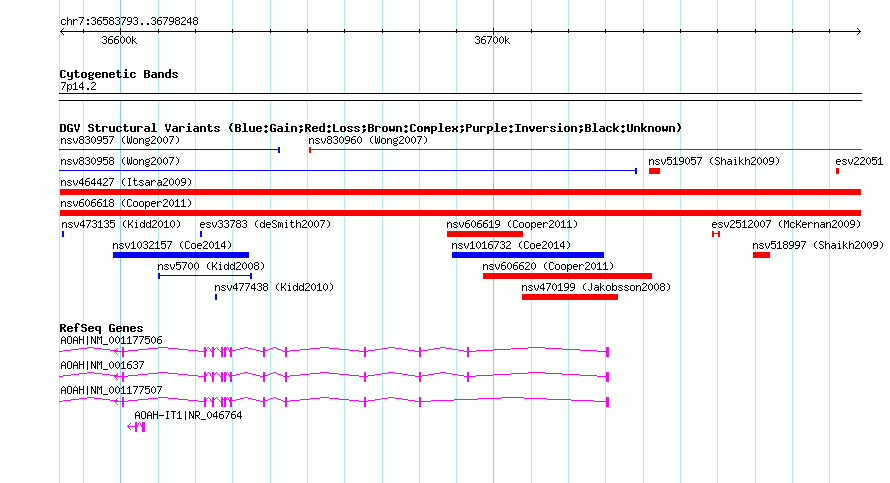
Task: Click the nsv5700 blue gain line
Action: coord(205,276)
